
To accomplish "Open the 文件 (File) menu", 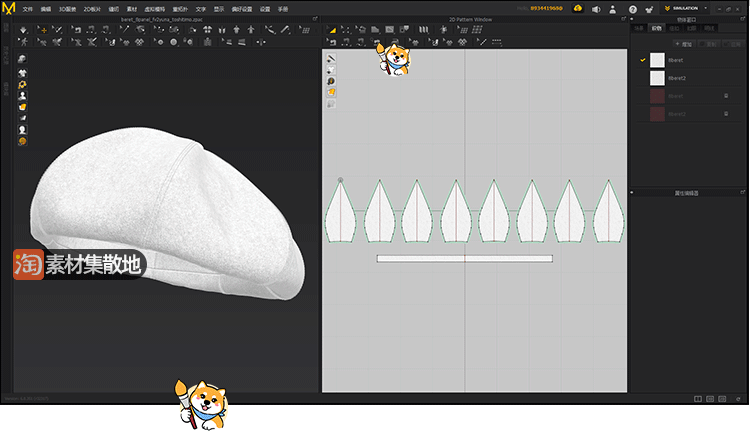I will point(27,8).
